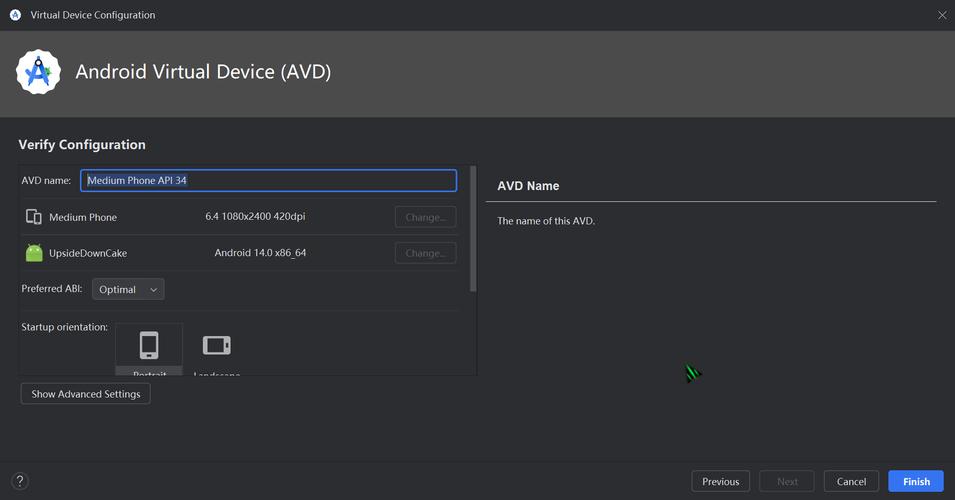This screenshot has height=500, width=955.
Task: Click the Android Studio icon in title bar
Action: (15, 15)
